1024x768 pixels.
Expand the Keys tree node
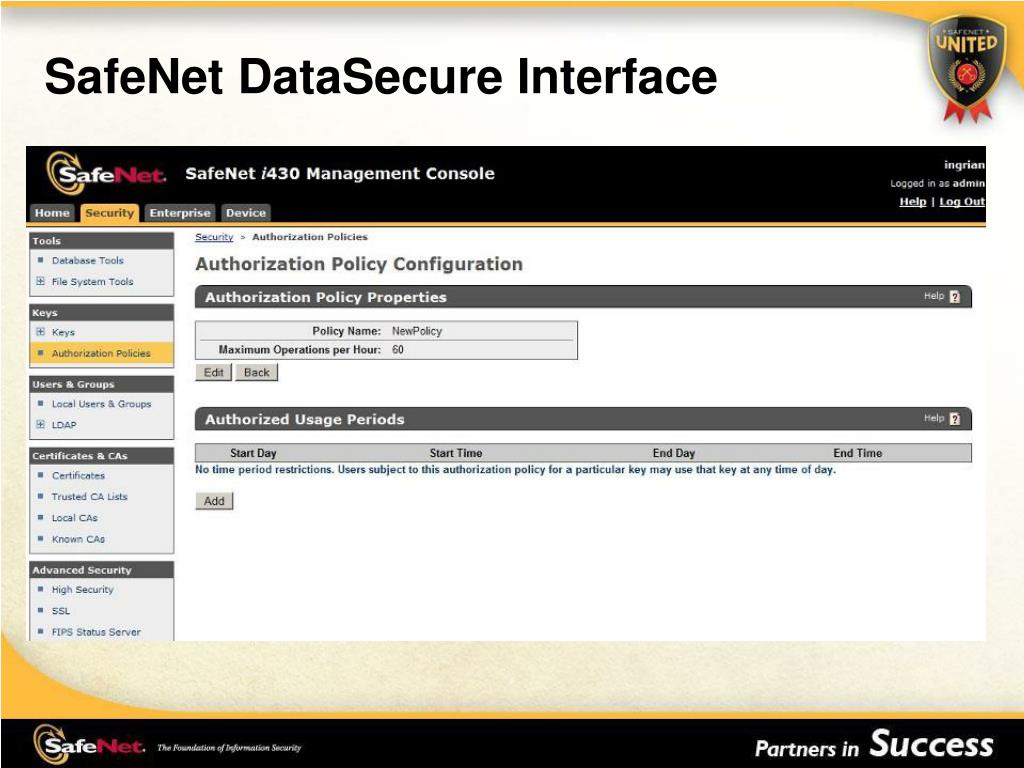coord(40,332)
